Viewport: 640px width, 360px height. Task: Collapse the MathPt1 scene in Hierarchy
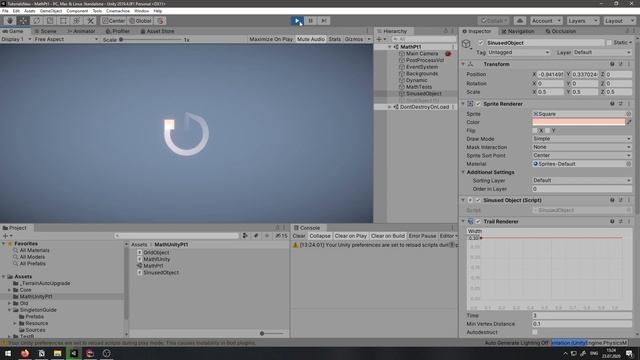pos(390,47)
